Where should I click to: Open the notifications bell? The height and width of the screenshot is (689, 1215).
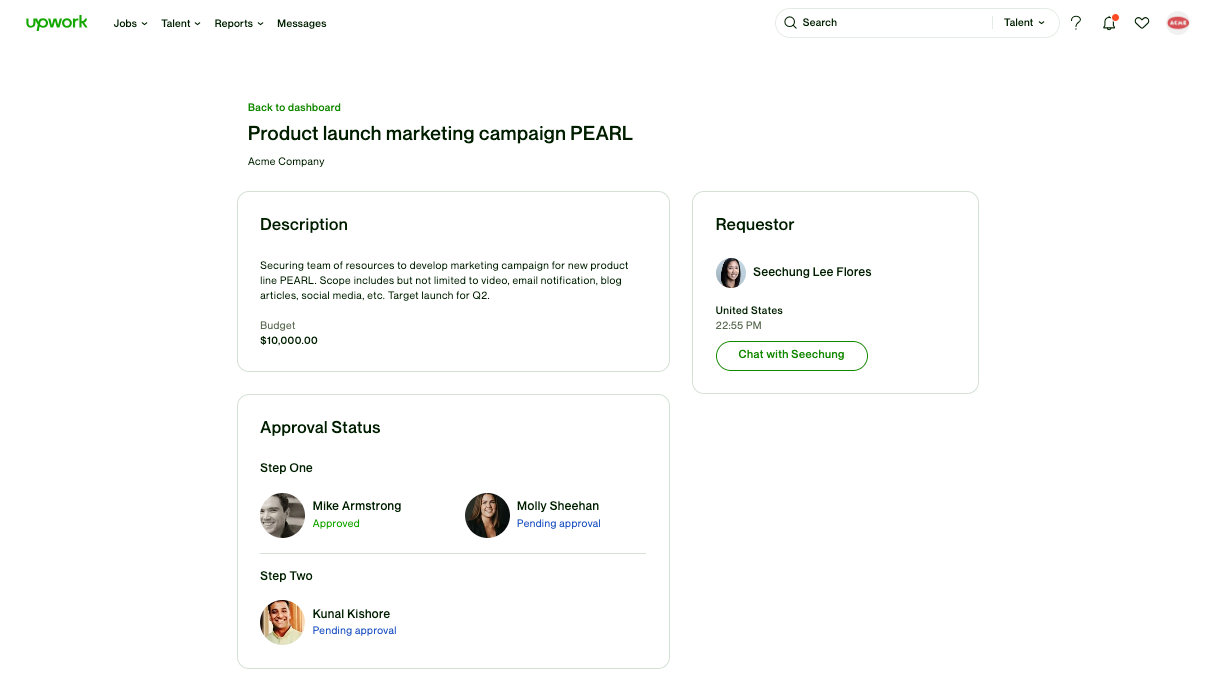(1109, 23)
